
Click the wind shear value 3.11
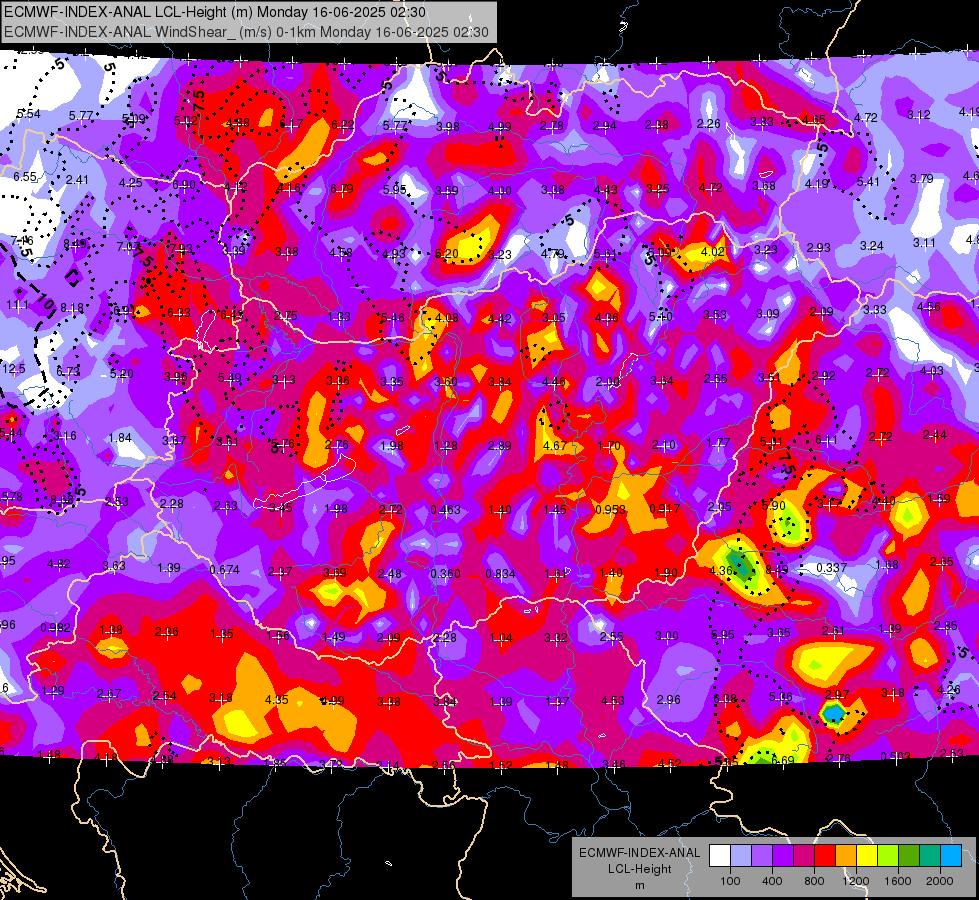click(x=924, y=242)
